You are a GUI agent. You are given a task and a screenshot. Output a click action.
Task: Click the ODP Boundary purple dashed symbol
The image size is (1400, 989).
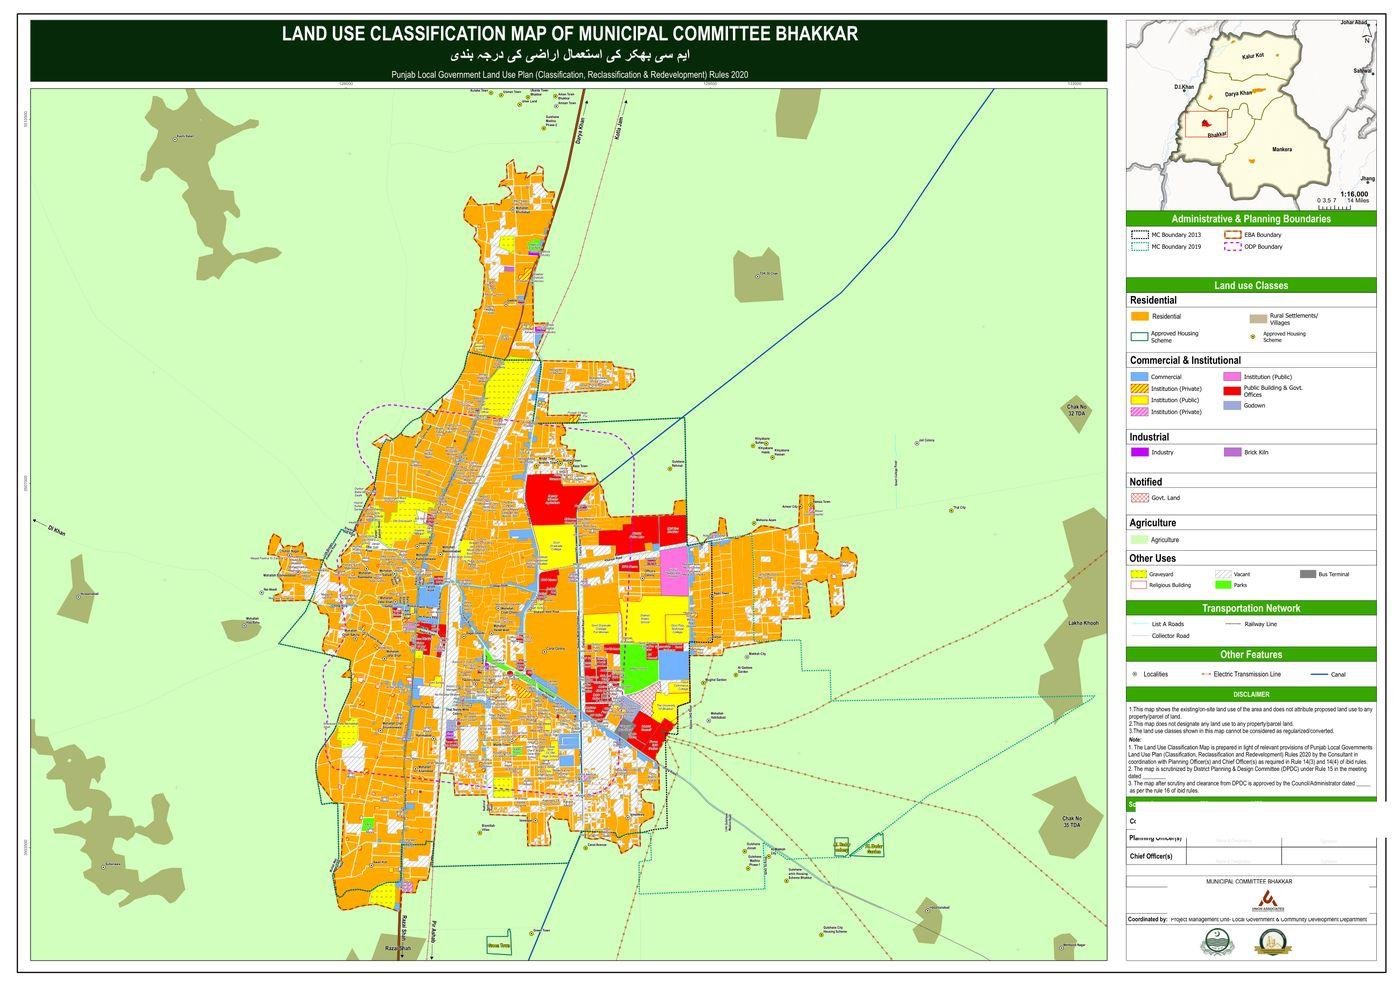coord(1232,246)
